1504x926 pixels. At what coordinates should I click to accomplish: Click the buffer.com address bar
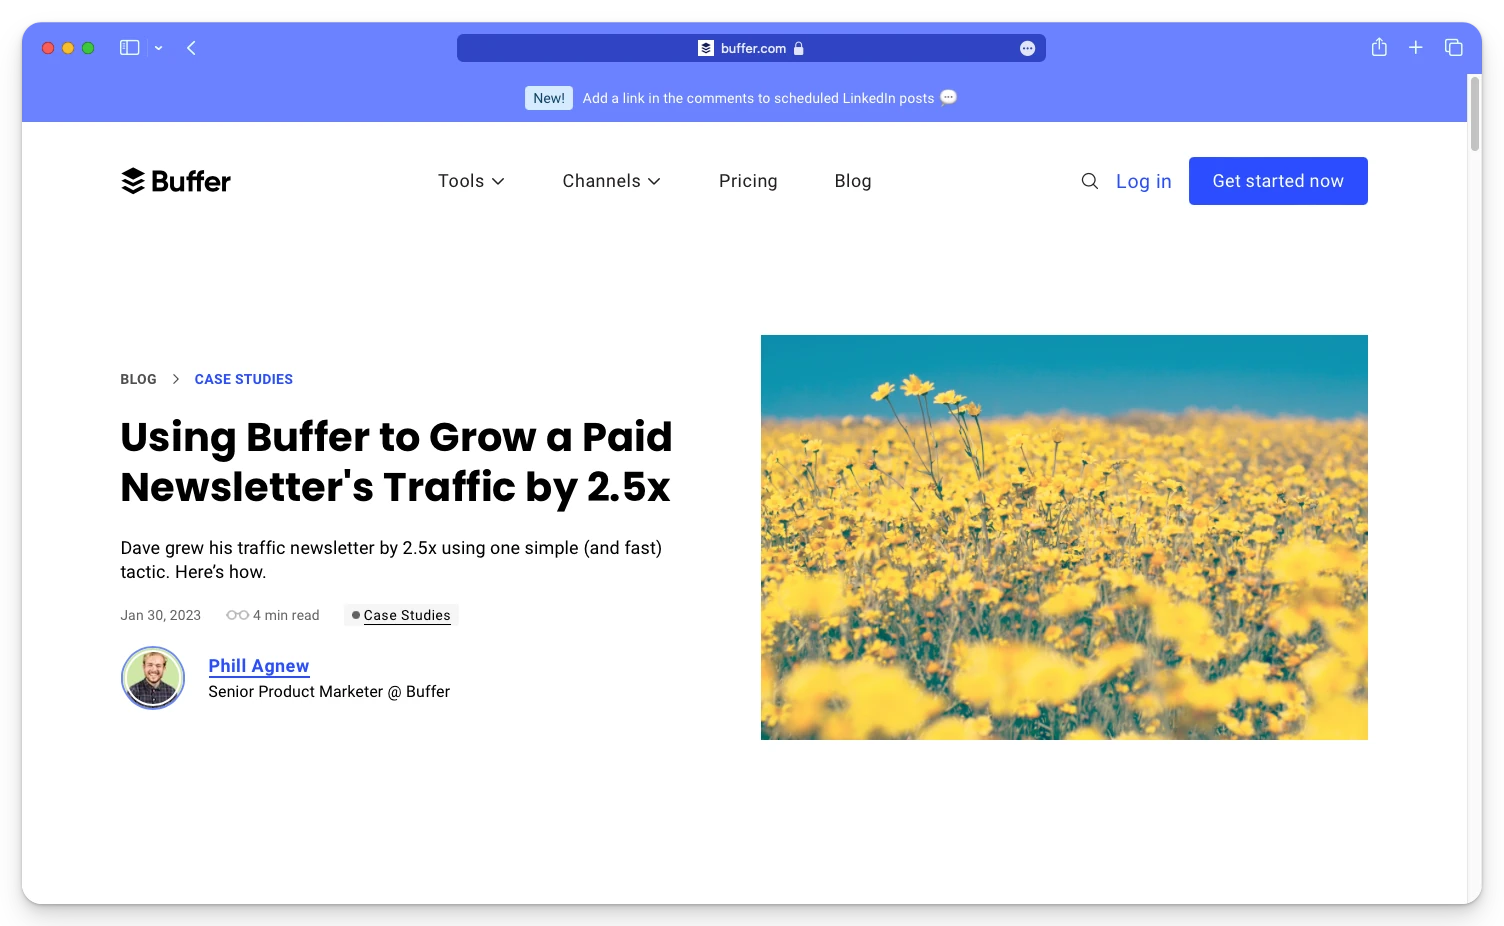pos(751,48)
